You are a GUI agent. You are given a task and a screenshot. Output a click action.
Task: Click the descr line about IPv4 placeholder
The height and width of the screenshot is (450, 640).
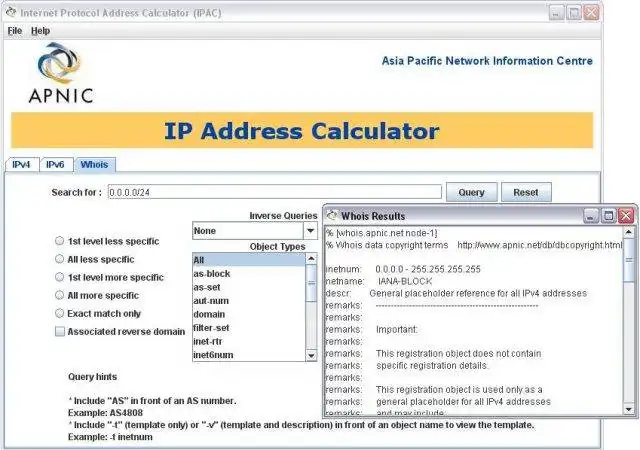(456, 293)
